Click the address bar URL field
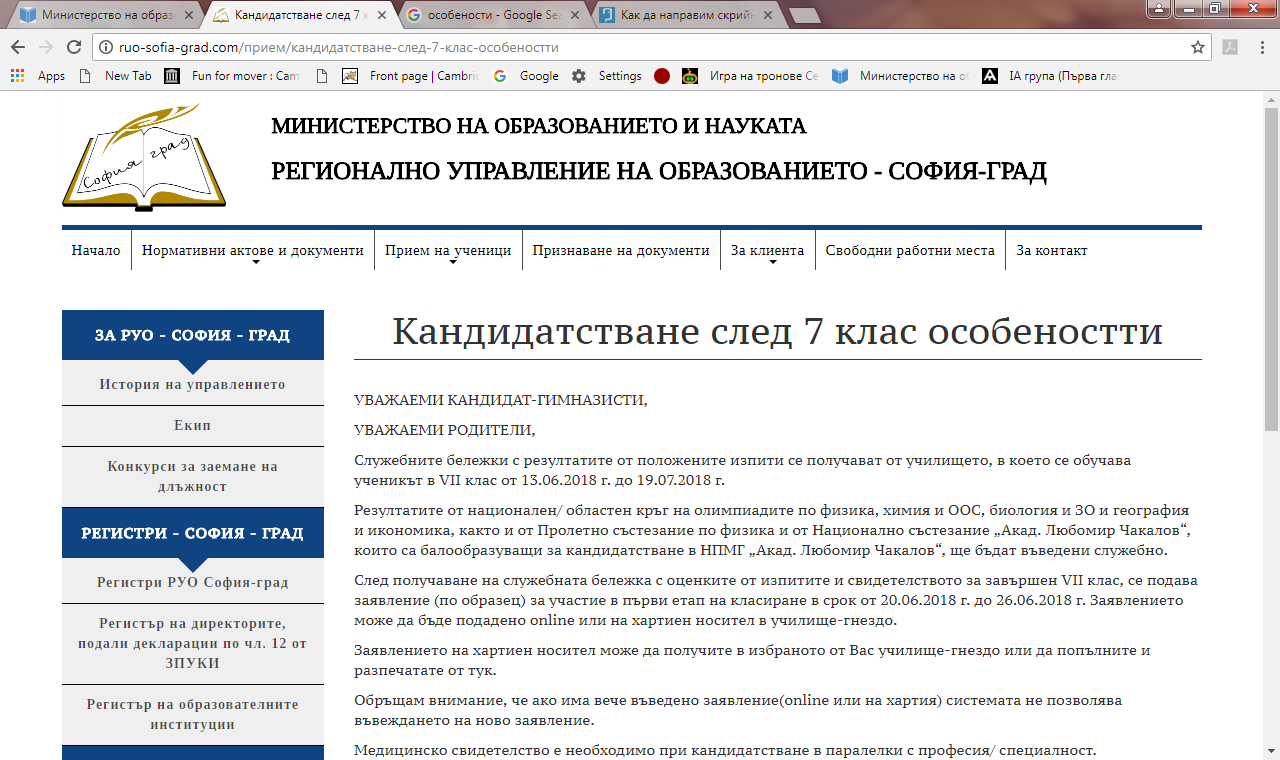The image size is (1280, 760). click(600, 47)
